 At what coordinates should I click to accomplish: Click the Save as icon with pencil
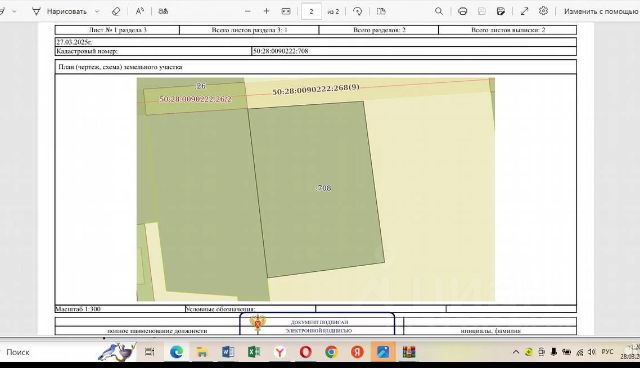coord(501,11)
